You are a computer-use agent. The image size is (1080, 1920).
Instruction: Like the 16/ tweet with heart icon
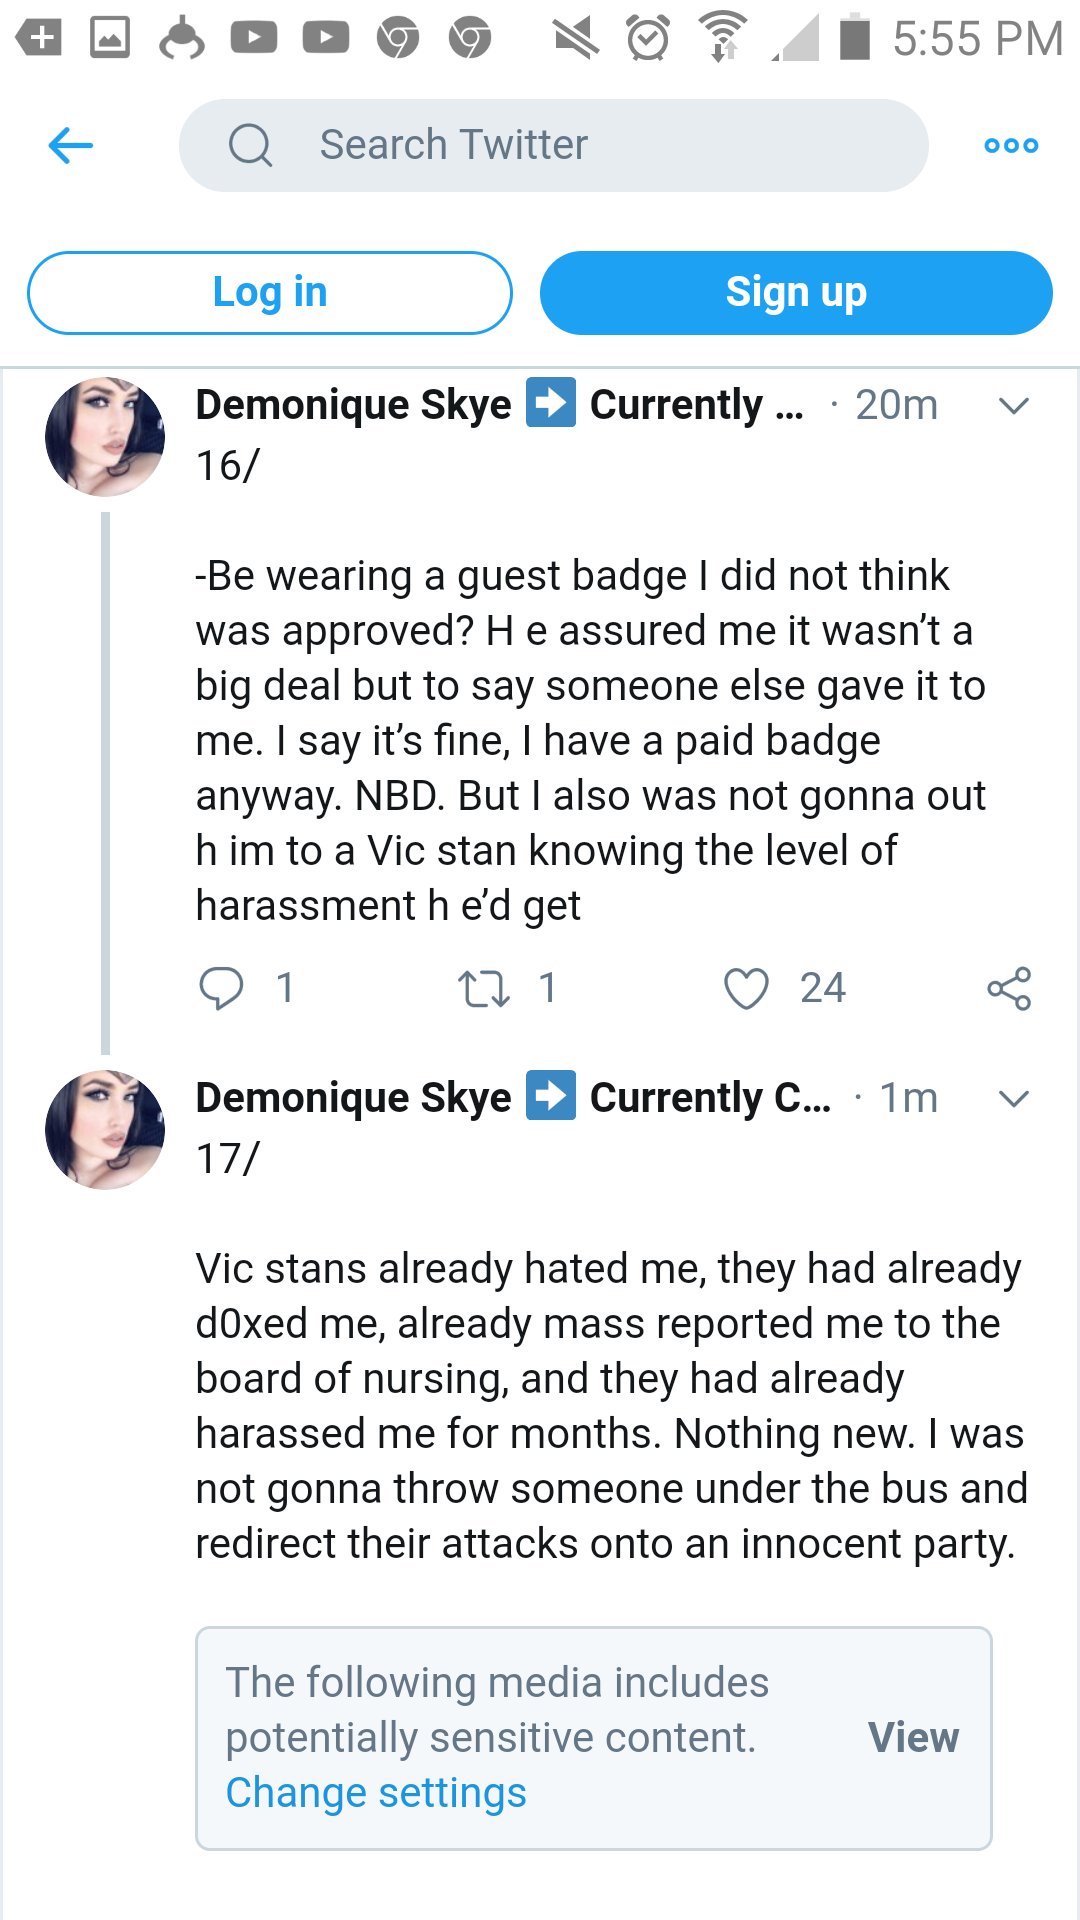(746, 988)
